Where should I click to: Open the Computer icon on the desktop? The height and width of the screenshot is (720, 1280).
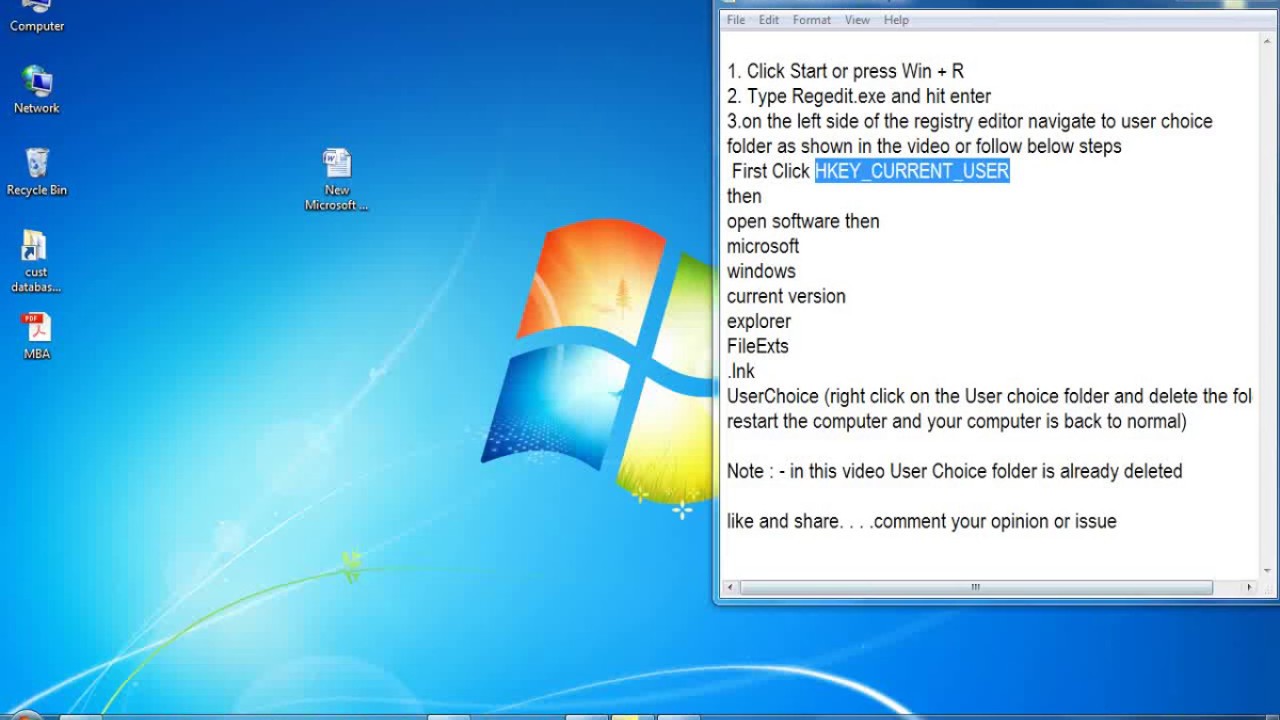35,16
